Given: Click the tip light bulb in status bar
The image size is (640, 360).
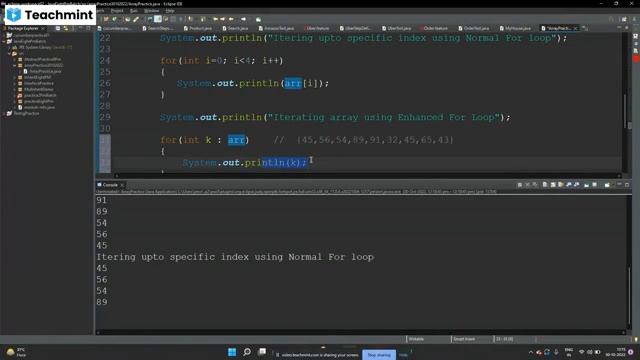Looking at the screenshot, I should [x=636, y=339].
